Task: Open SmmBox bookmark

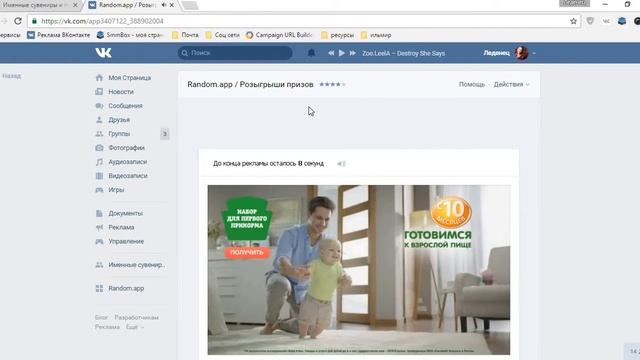Action: tap(129, 35)
